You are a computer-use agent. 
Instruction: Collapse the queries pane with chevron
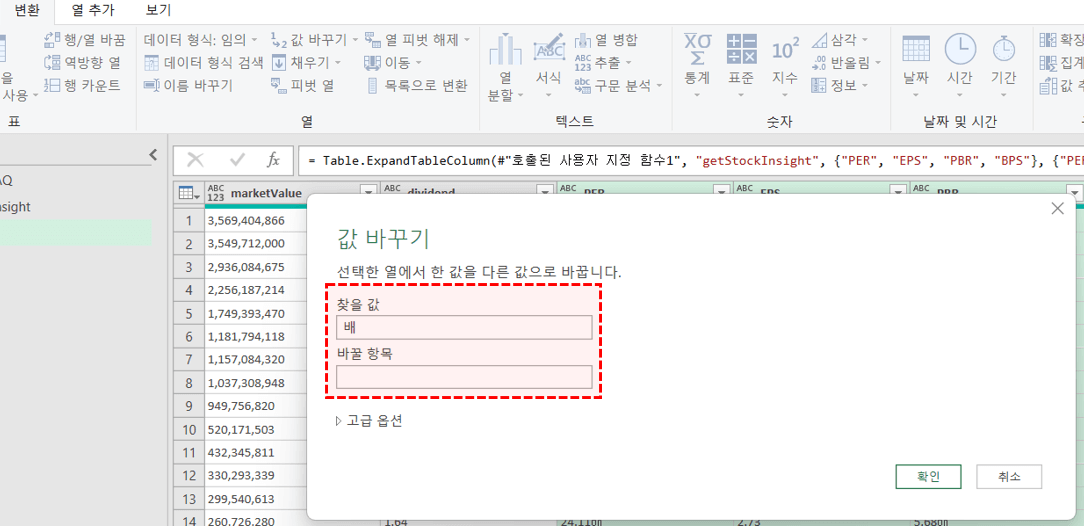point(153,155)
